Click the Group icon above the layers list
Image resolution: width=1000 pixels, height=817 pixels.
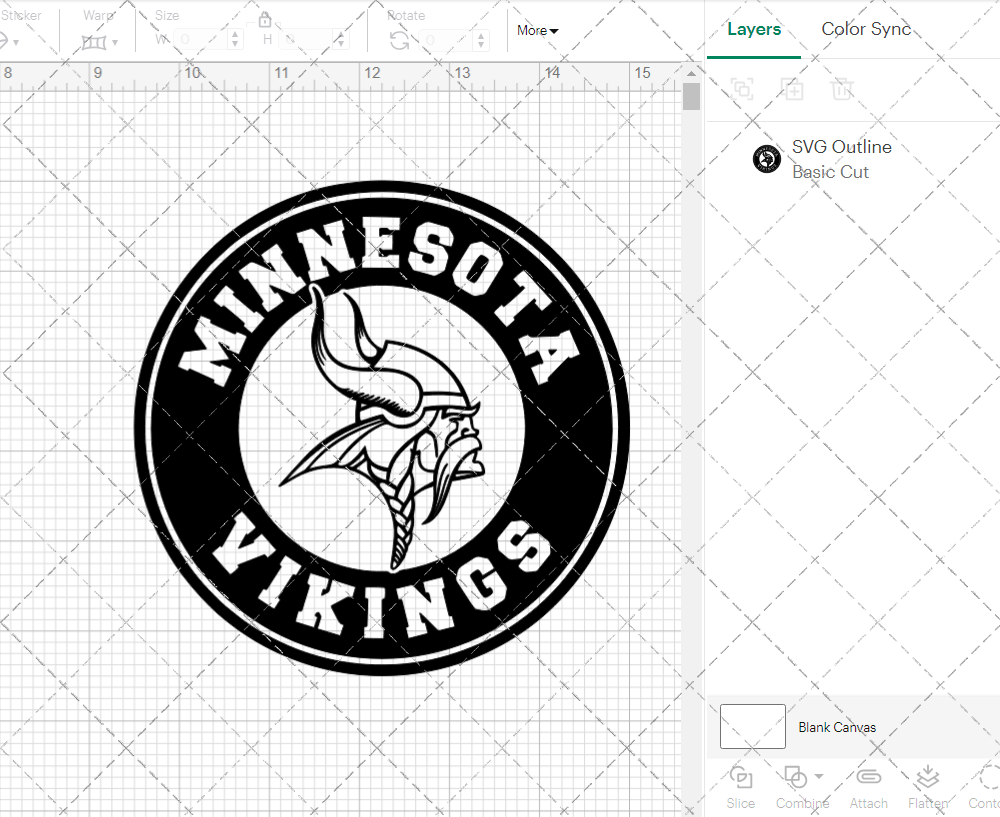coord(742,89)
